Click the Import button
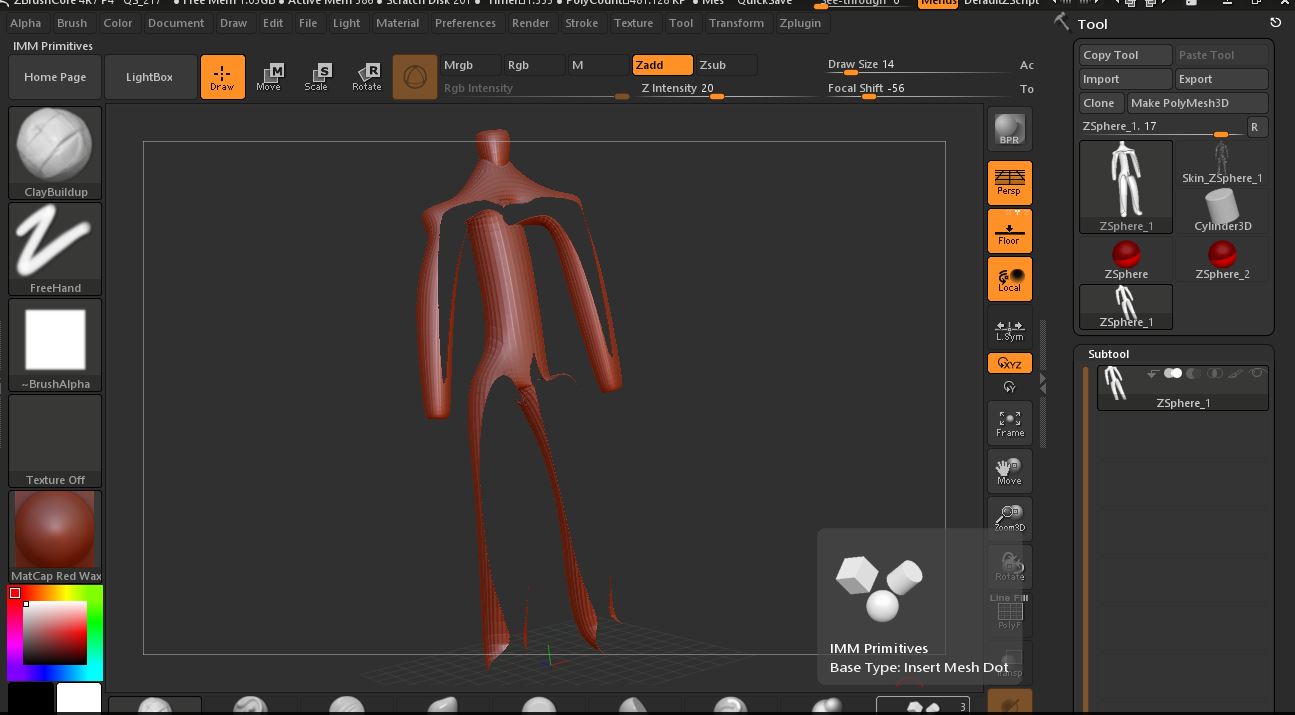The height and width of the screenshot is (715, 1295). pos(1126,79)
